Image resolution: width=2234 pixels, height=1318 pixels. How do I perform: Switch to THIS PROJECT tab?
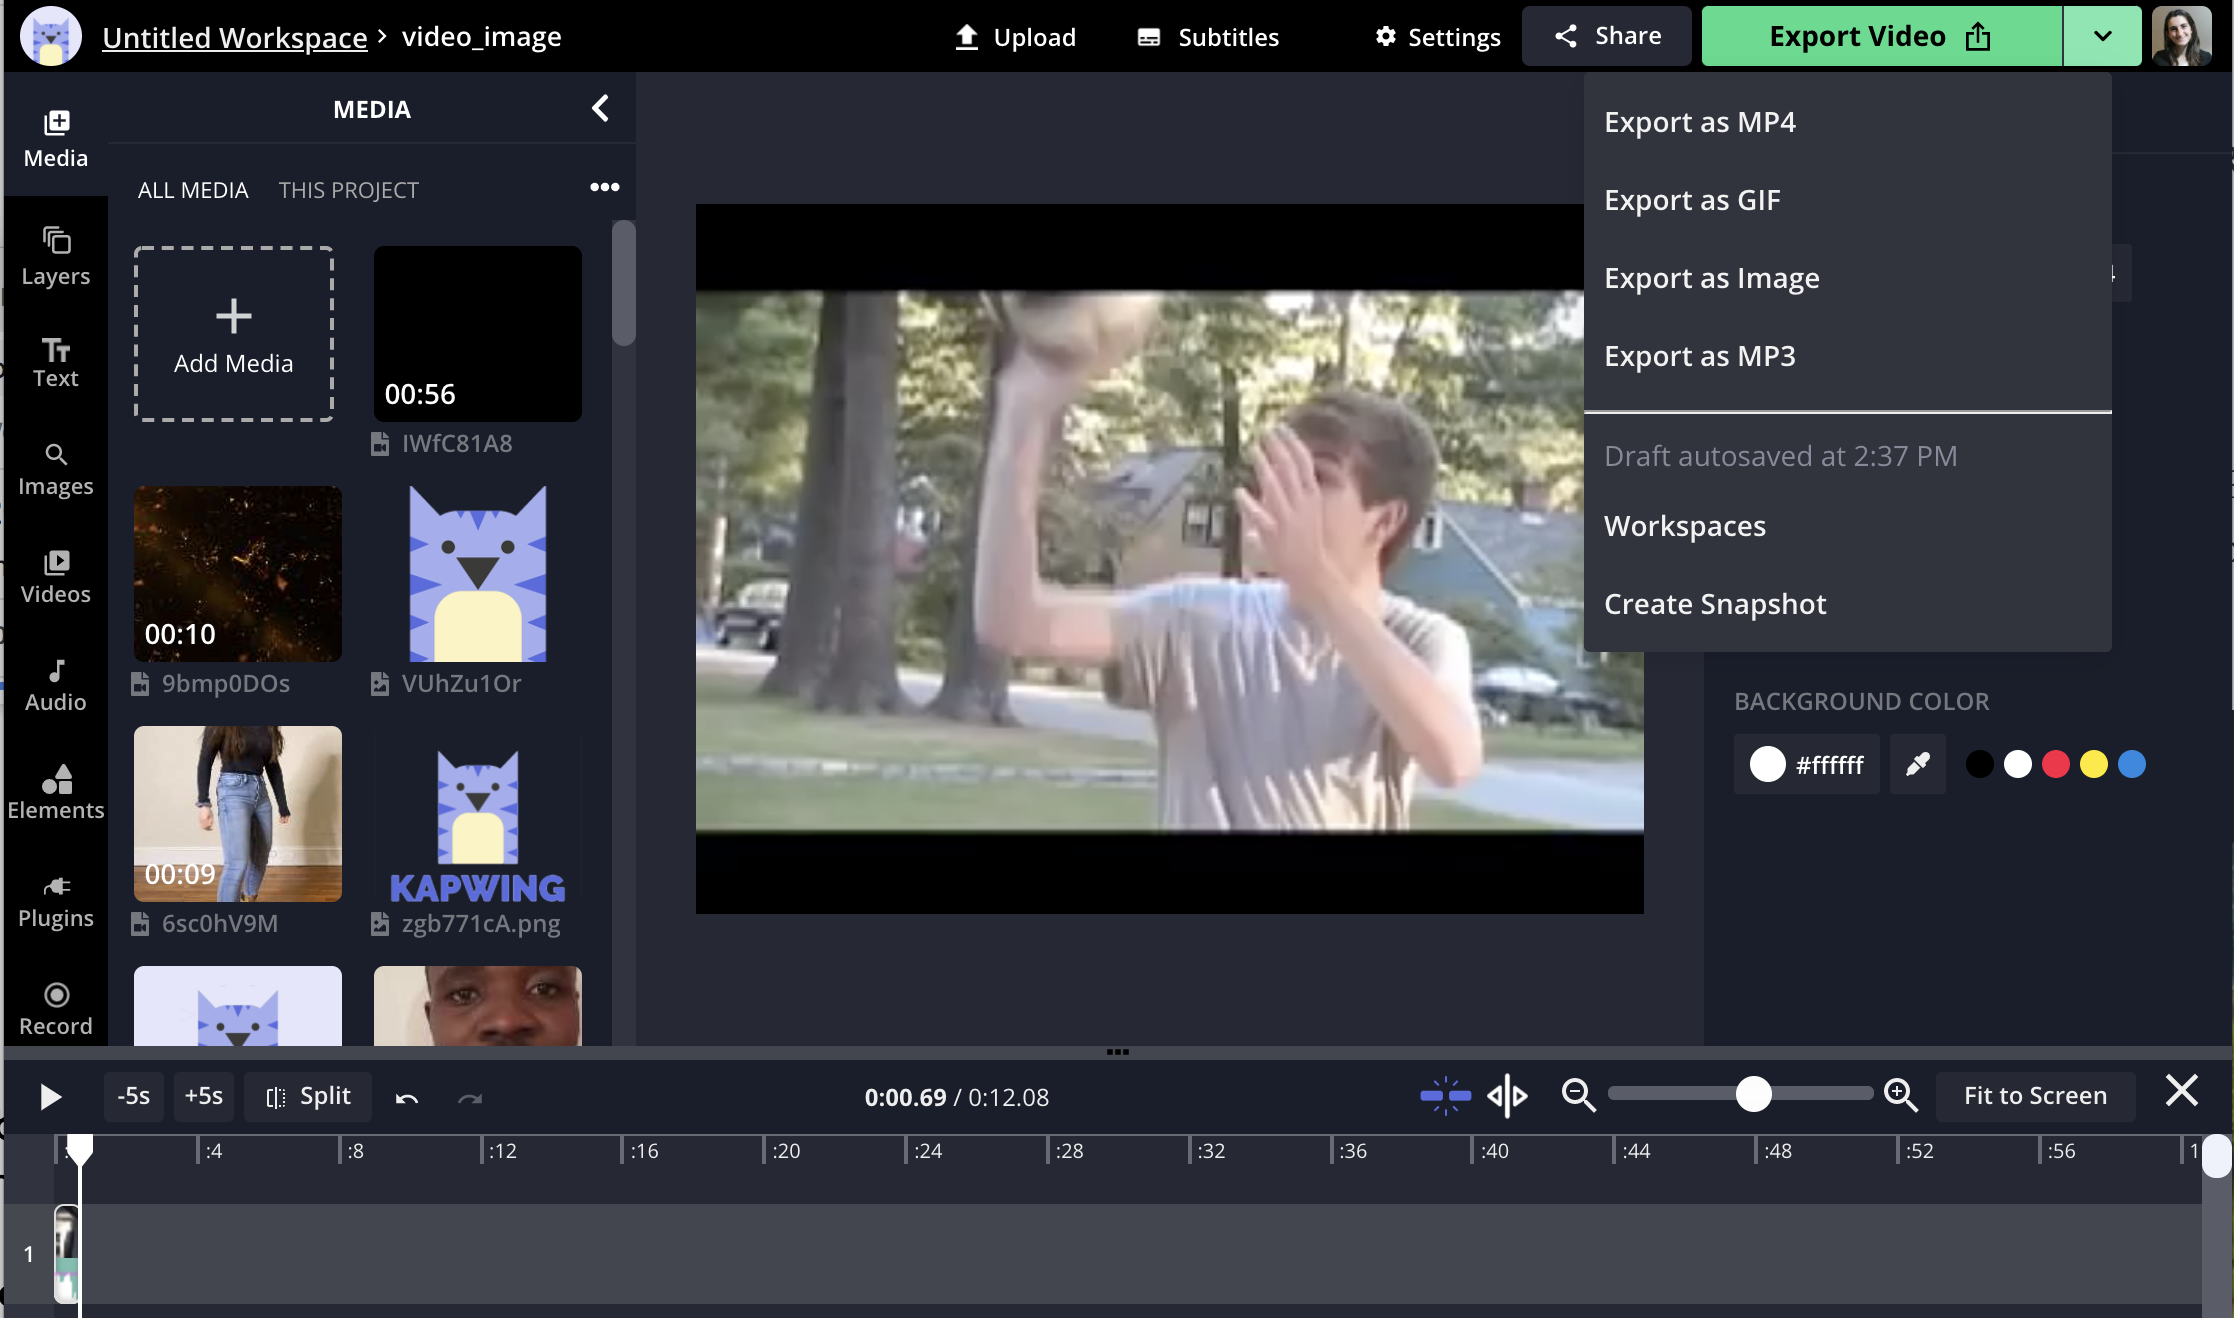pos(348,190)
